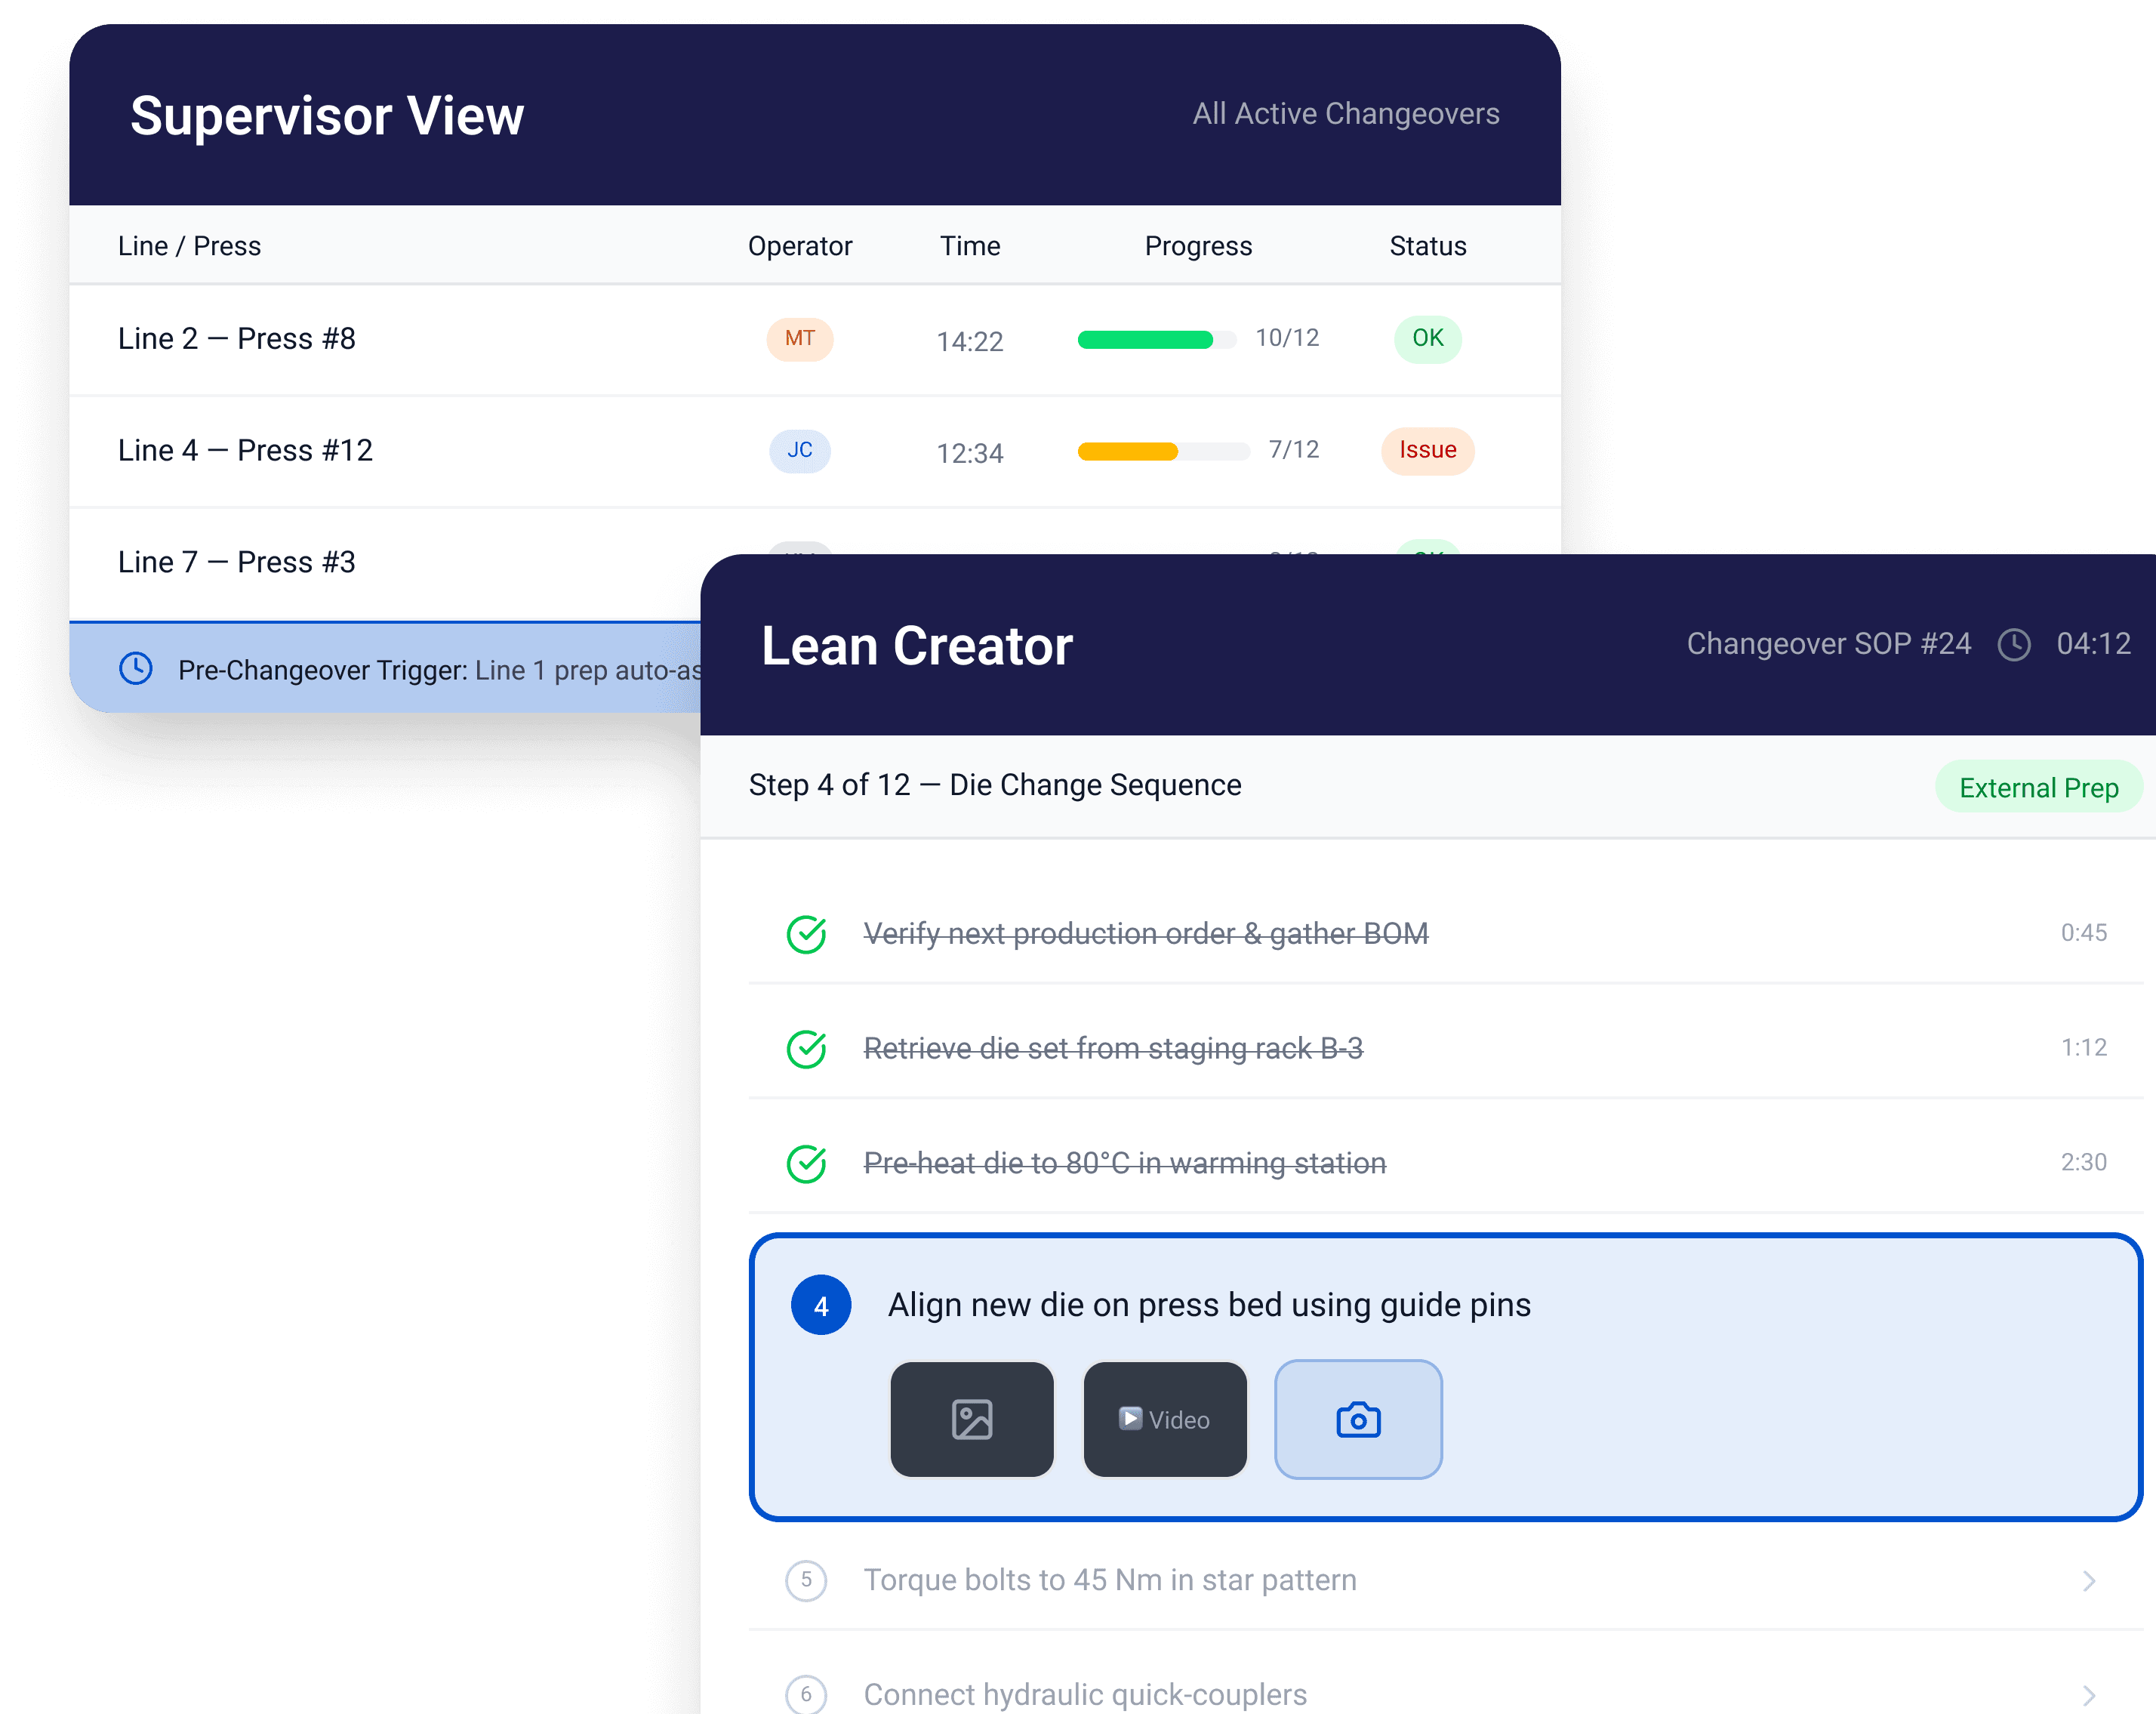Click the Pre-Changeover Trigger clock icon
This screenshot has width=2156, height=1714.
(136, 668)
